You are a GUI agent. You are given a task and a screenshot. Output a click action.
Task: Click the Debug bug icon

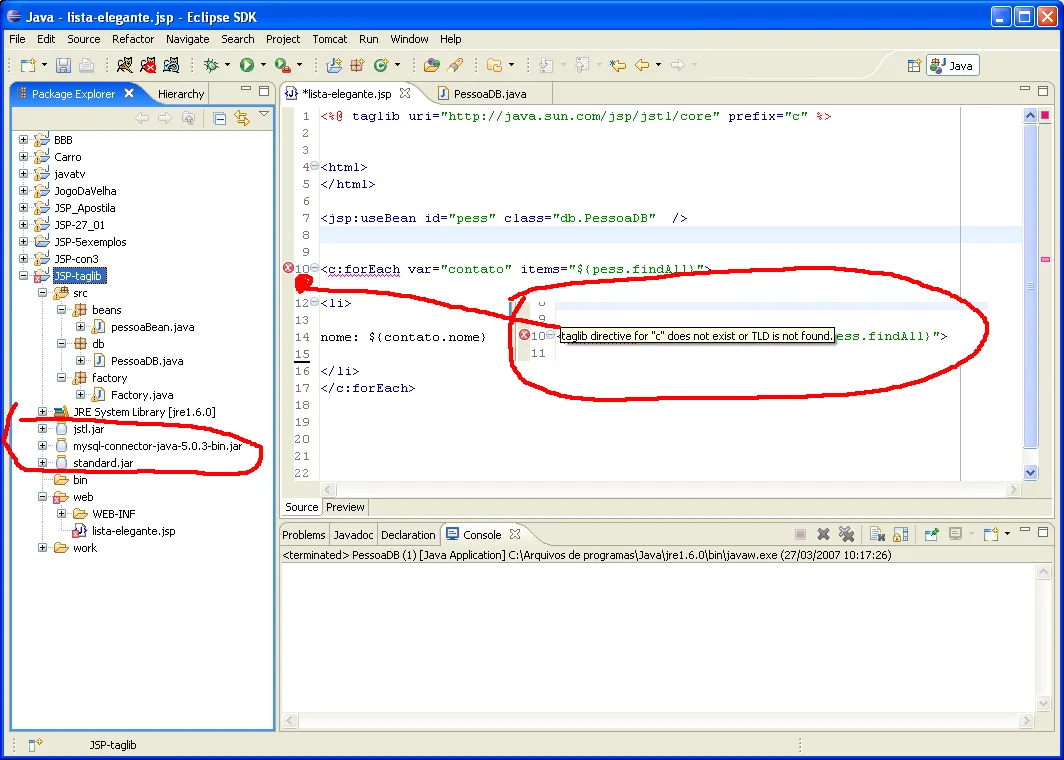pos(211,65)
